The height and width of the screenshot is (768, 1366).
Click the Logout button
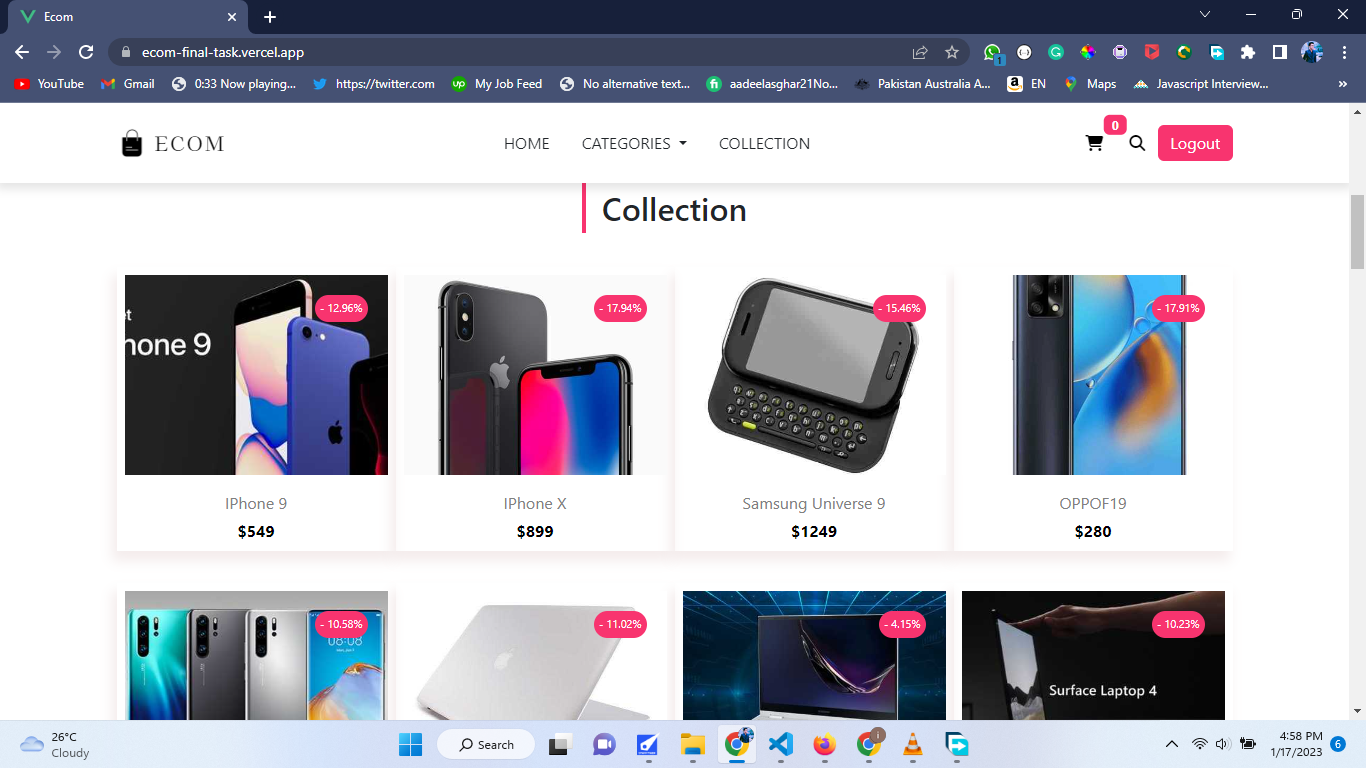(1195, 143)
